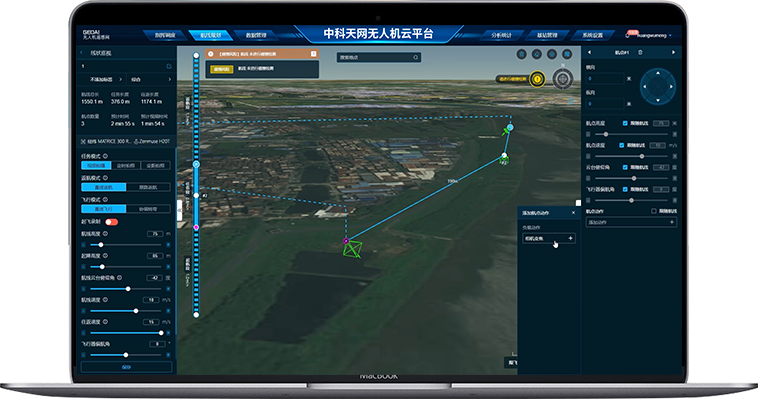Dismiss the orange collision risk notice
This screenshot has width=758, height=399.
pos(313,54)
